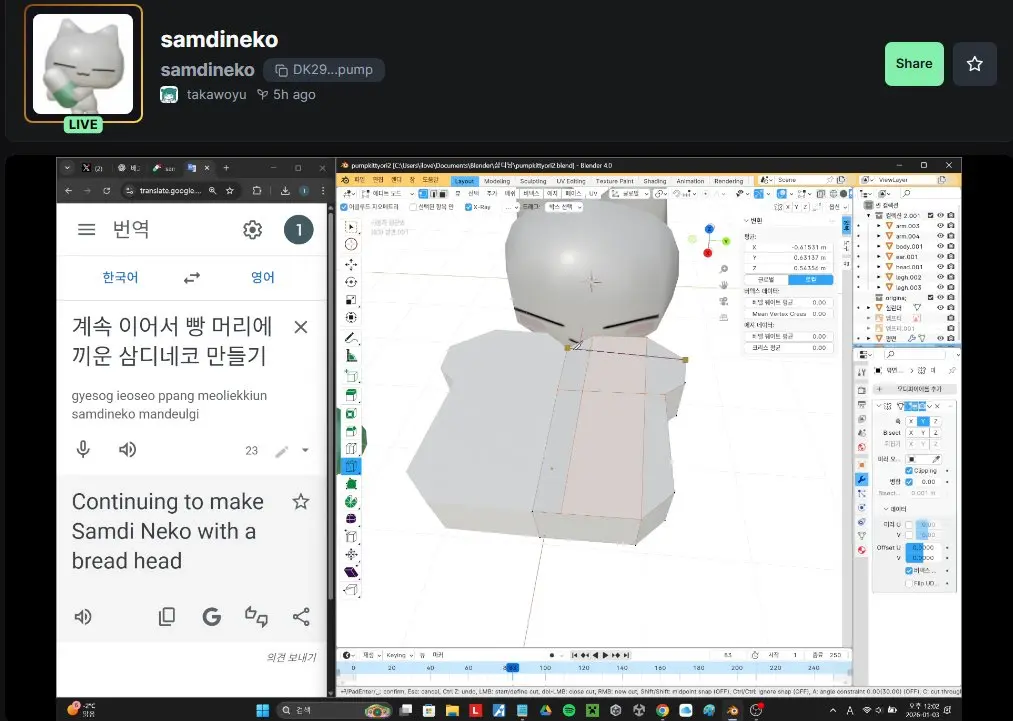Select the Move tool in Blender toolbar

pos(351,264)
